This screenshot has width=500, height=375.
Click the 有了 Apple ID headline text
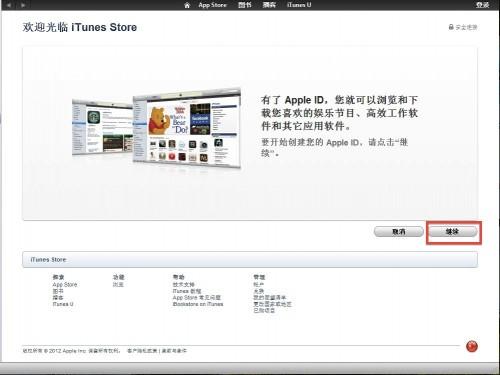point(339,113)
